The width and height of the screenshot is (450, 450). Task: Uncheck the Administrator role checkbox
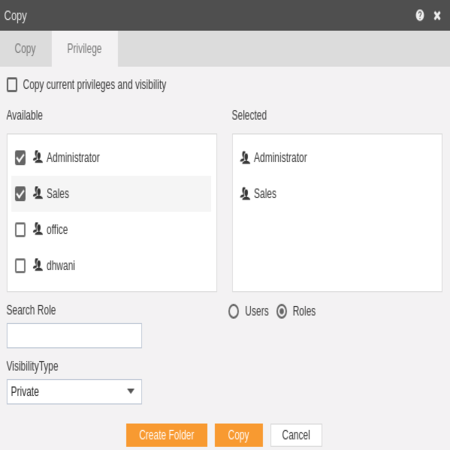pos(20,158)
